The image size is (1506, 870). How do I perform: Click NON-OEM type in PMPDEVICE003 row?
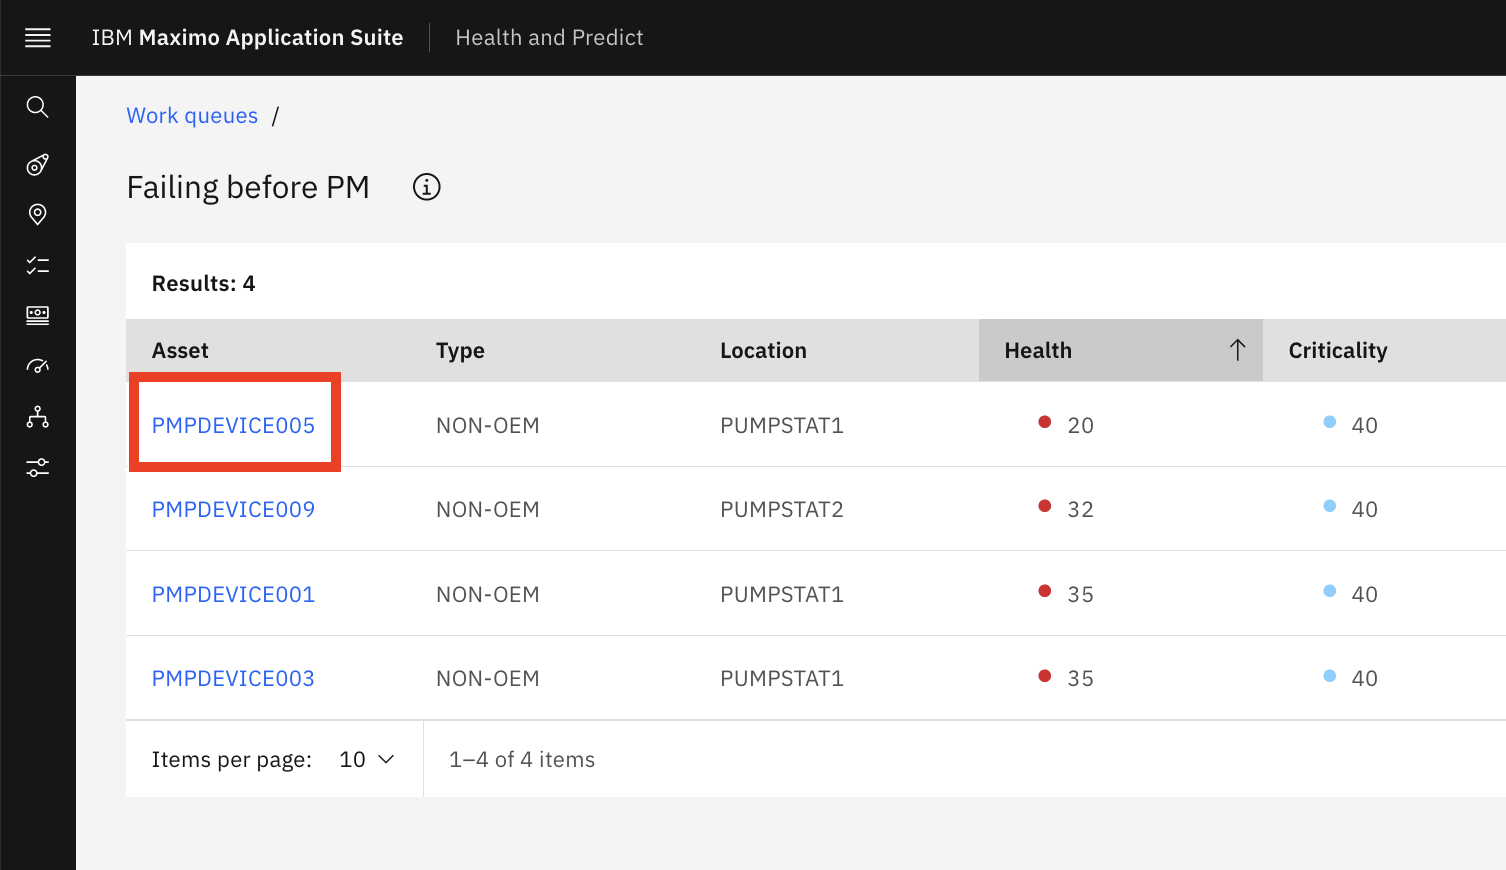488,678
